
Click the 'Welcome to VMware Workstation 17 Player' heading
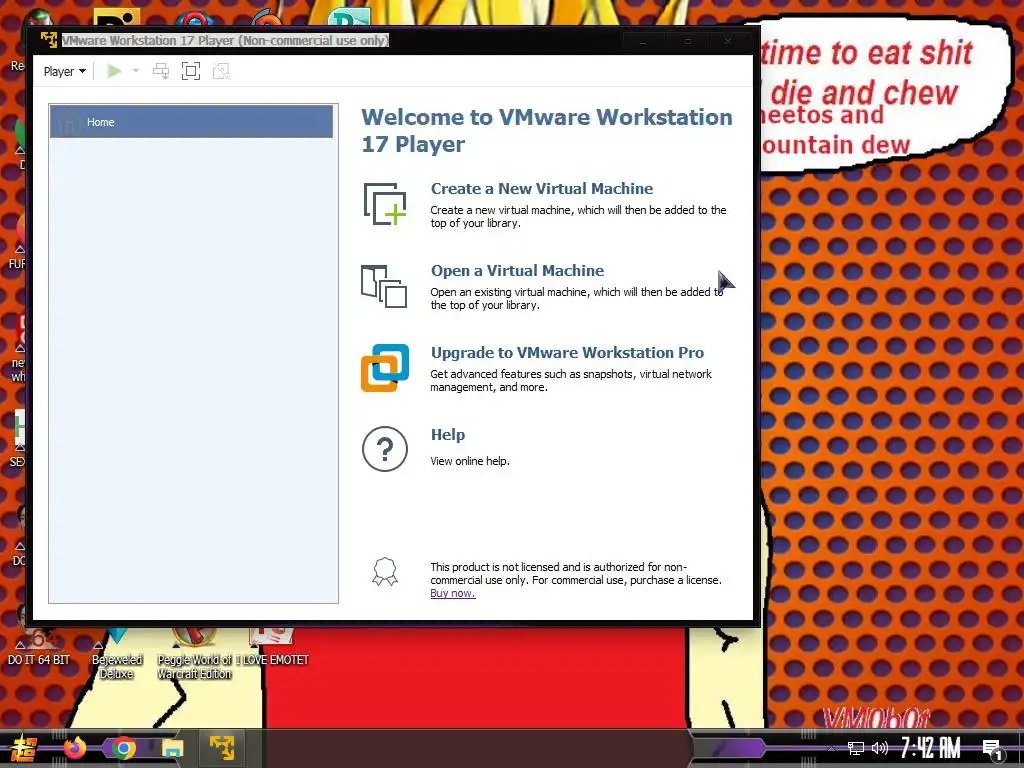(x=547, y=130)
